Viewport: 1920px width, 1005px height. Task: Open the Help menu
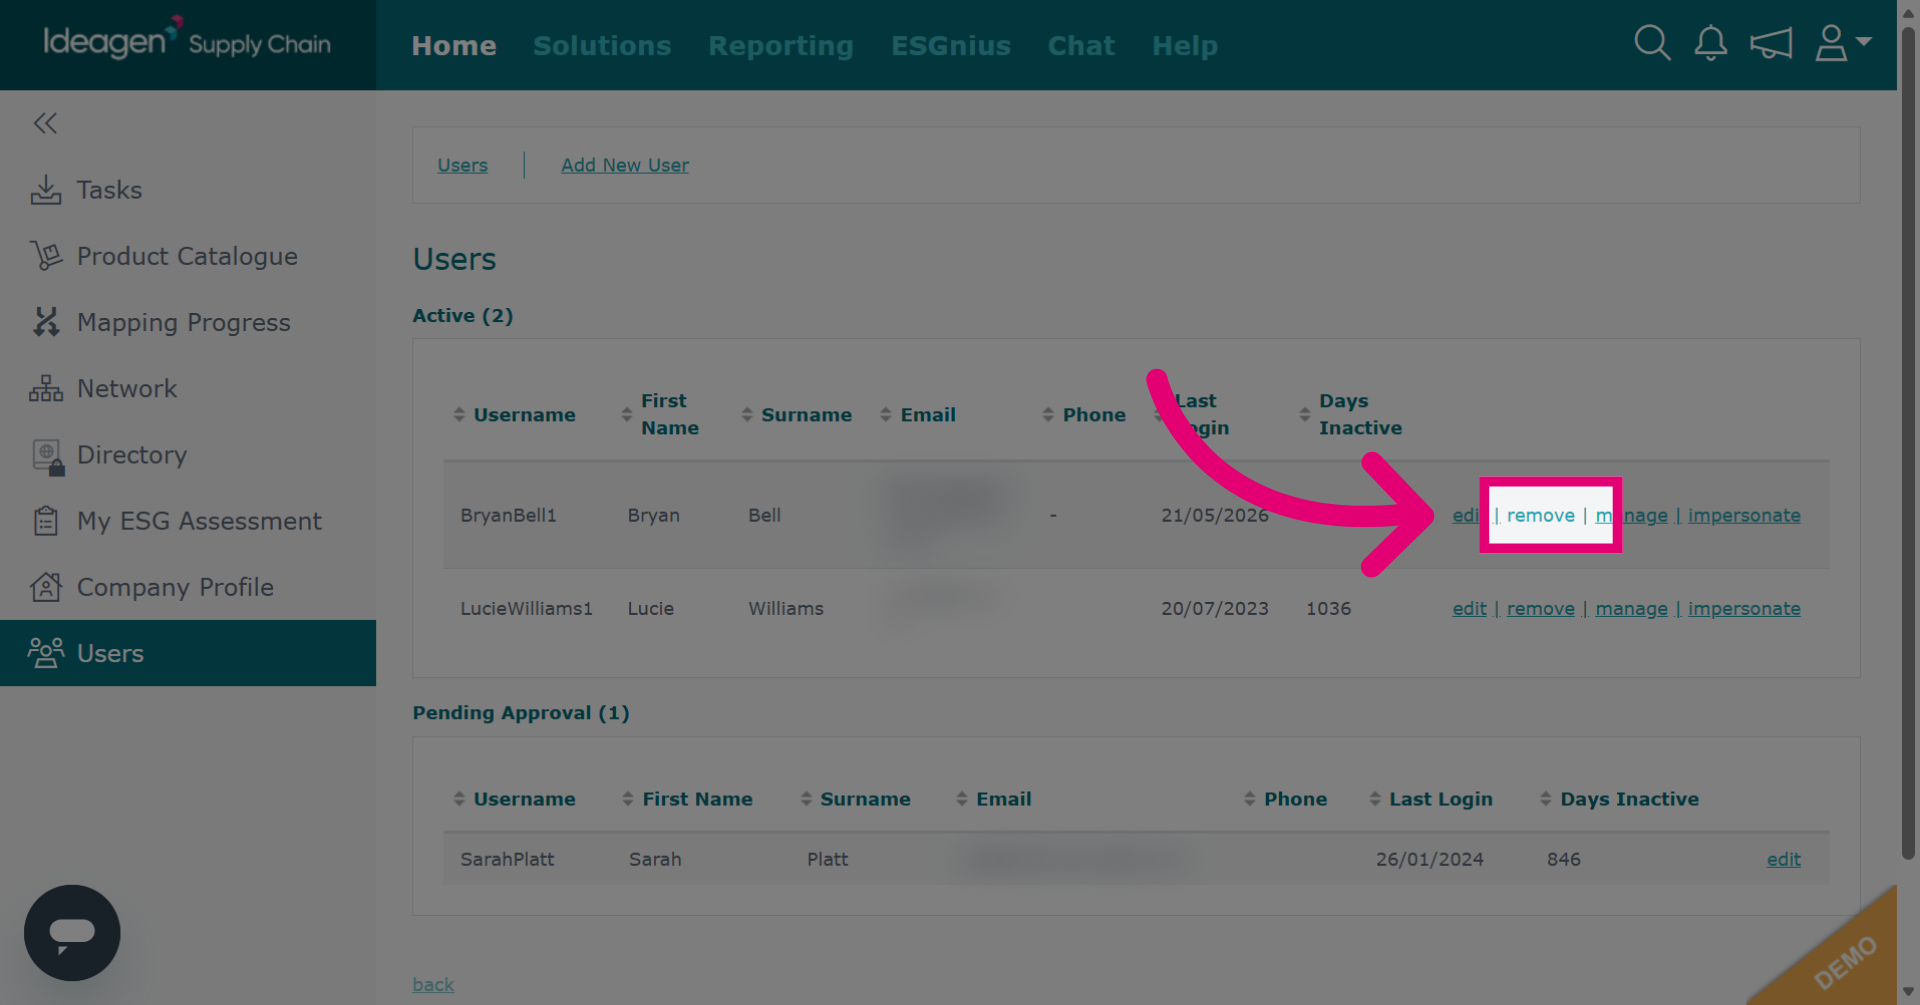(1185, 46)
